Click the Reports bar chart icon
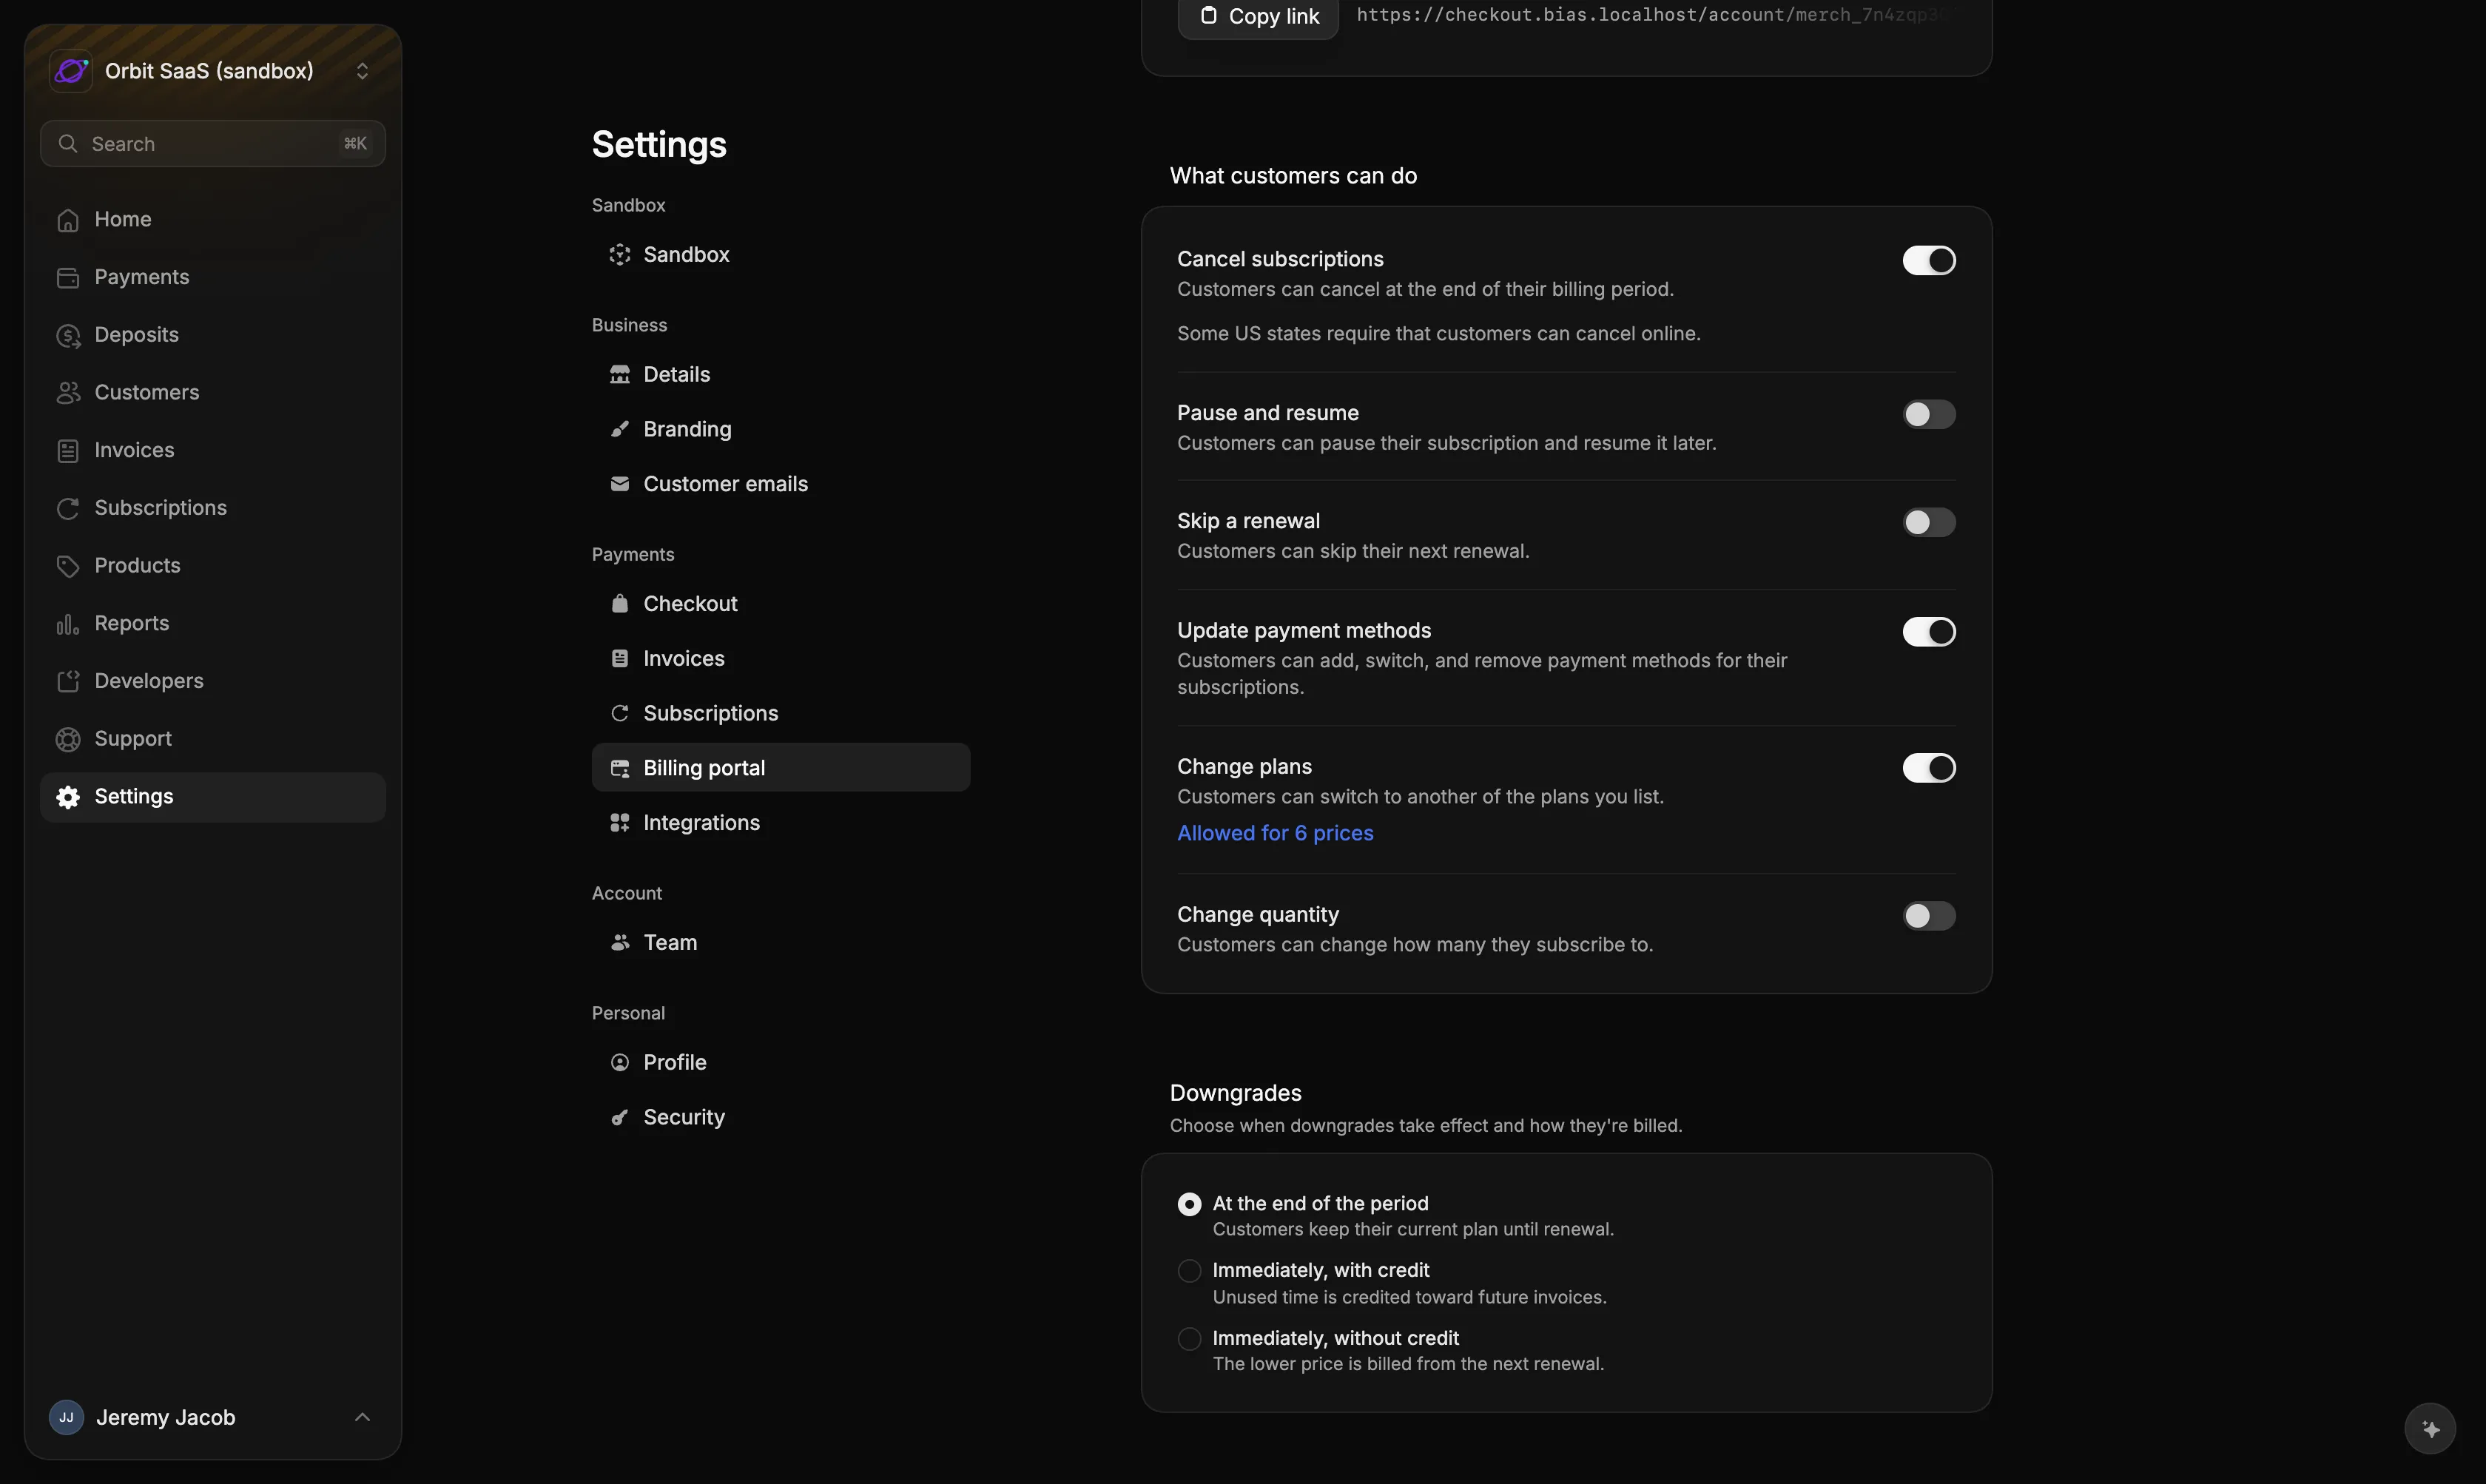 68,624
